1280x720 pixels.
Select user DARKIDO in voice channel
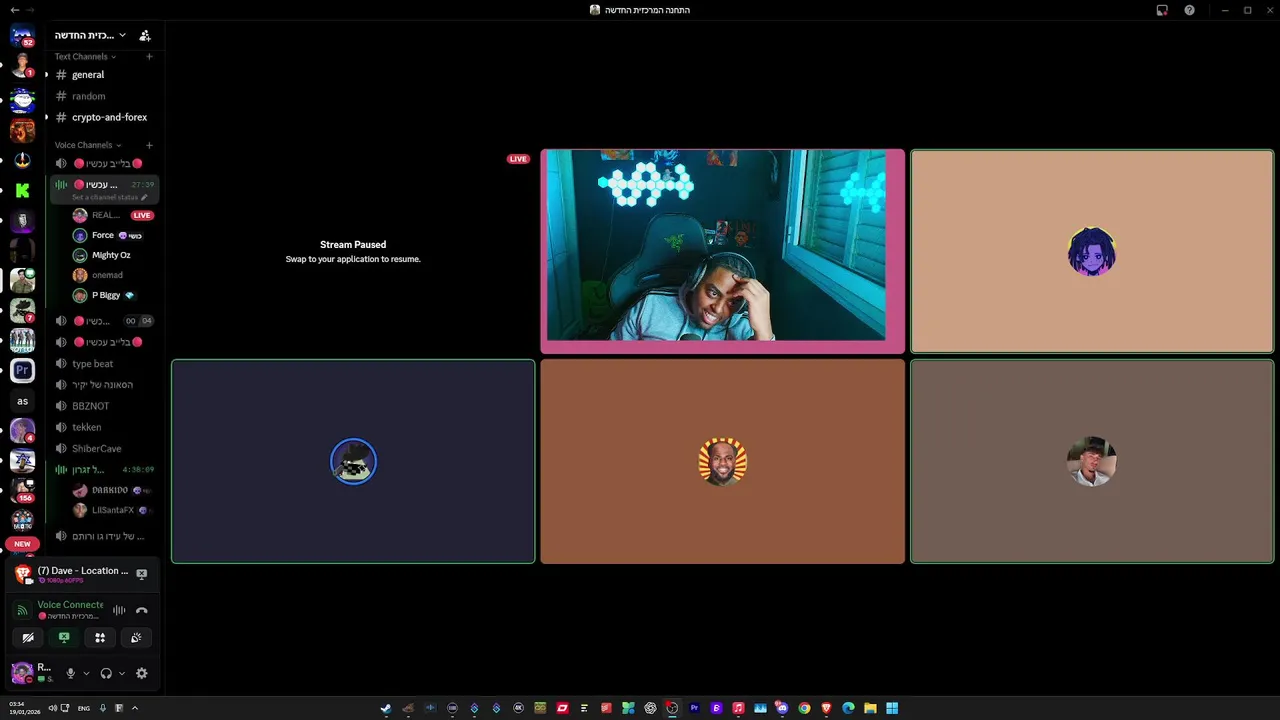coord(112,490)
